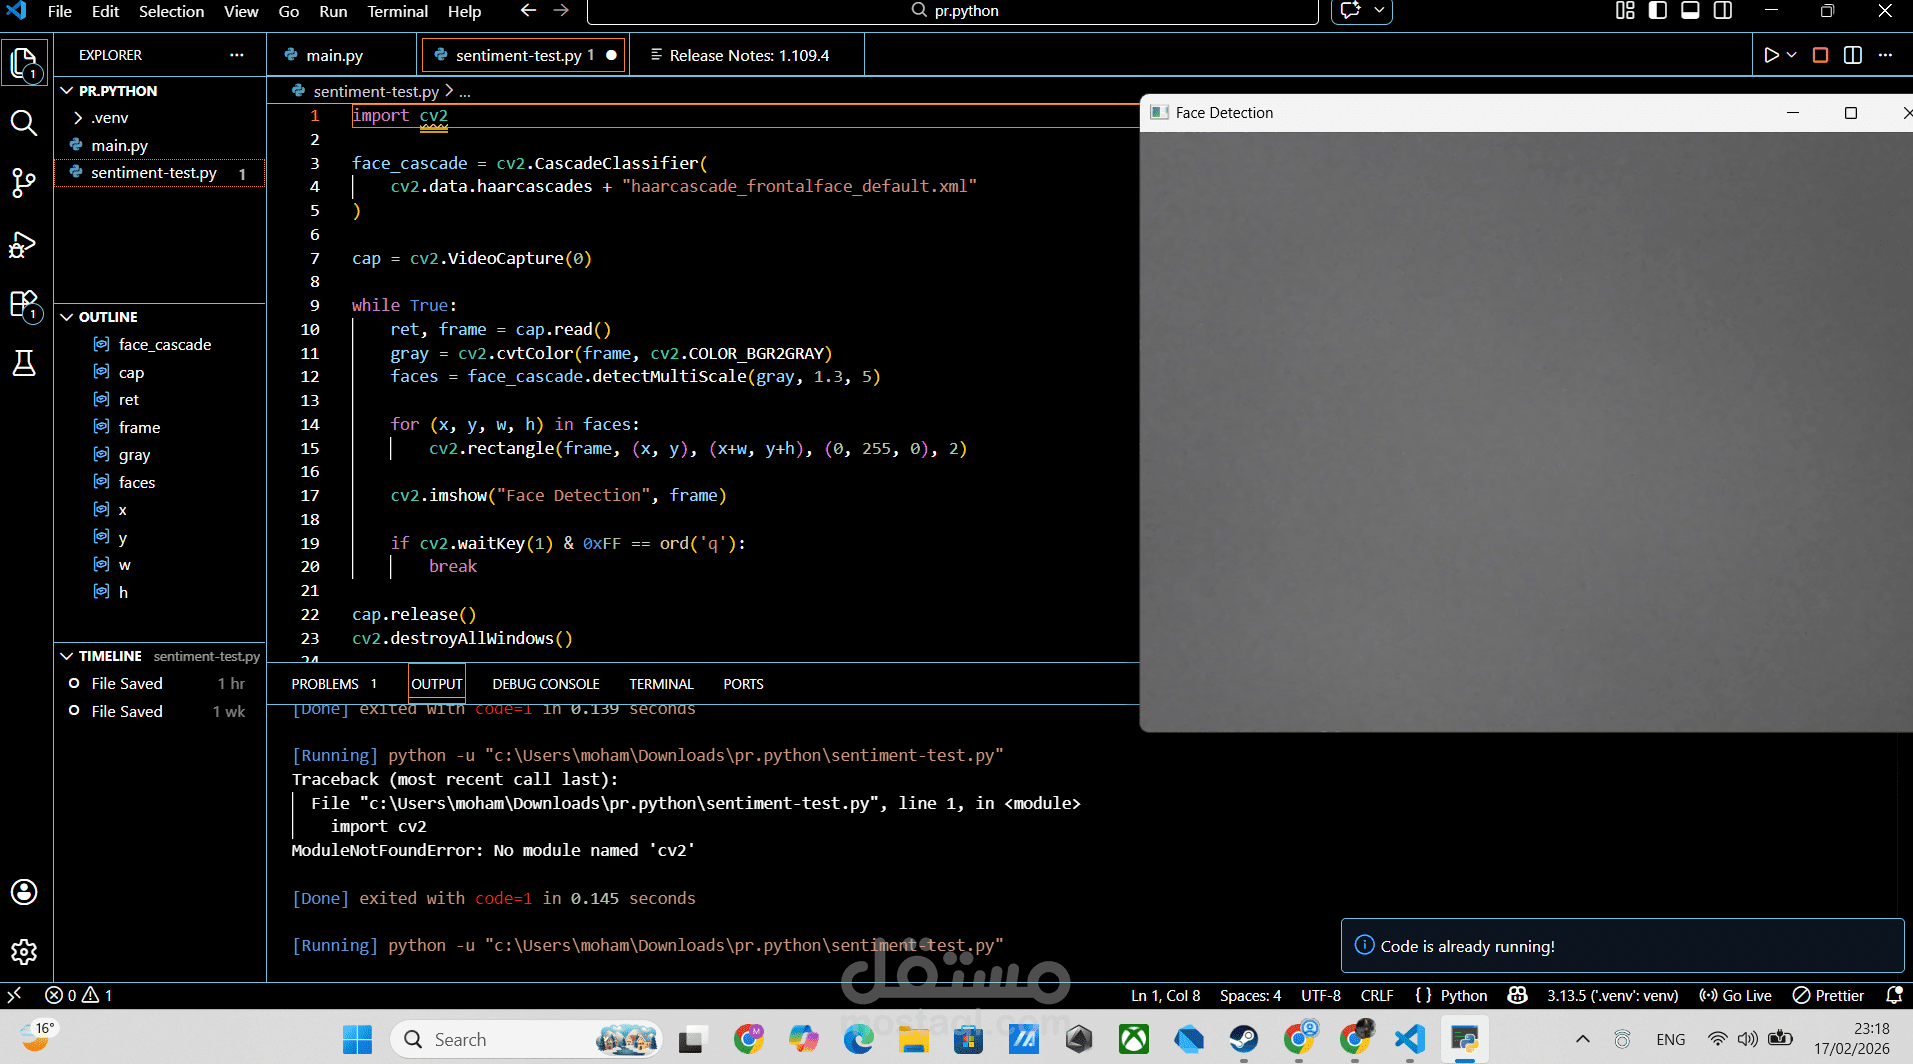Click the 'Code is already running!' notification
Screen dimensions: 1913x1064
click(1622, 945)
